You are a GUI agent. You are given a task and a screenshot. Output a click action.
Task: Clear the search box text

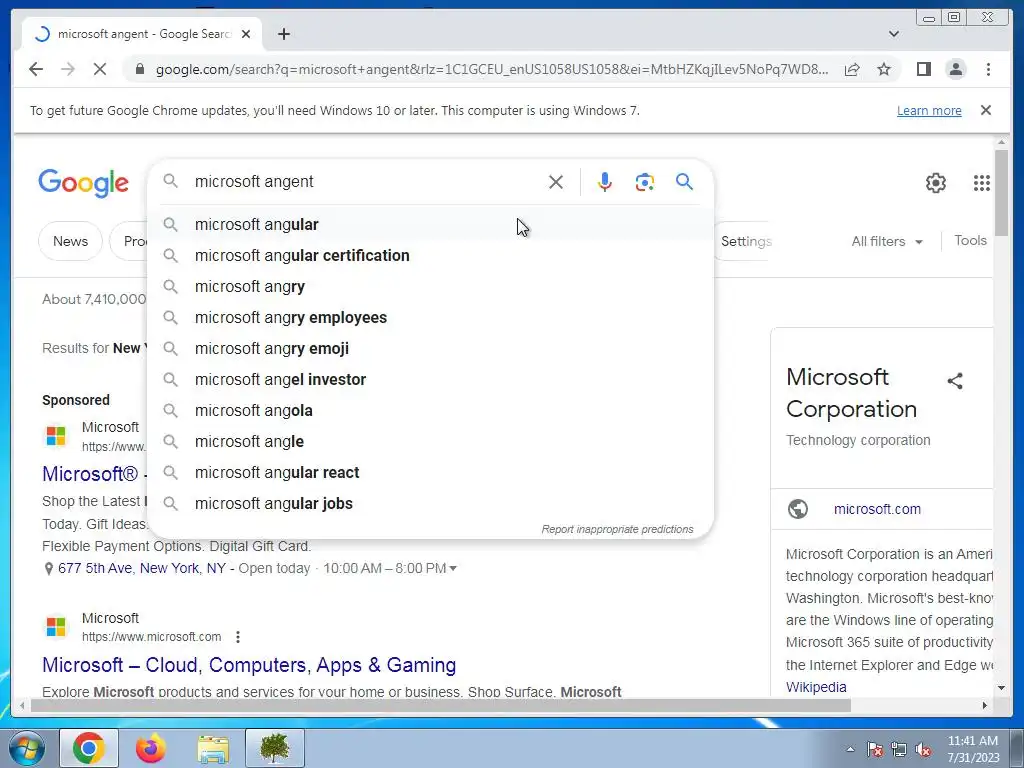click(x=556, y=182)
